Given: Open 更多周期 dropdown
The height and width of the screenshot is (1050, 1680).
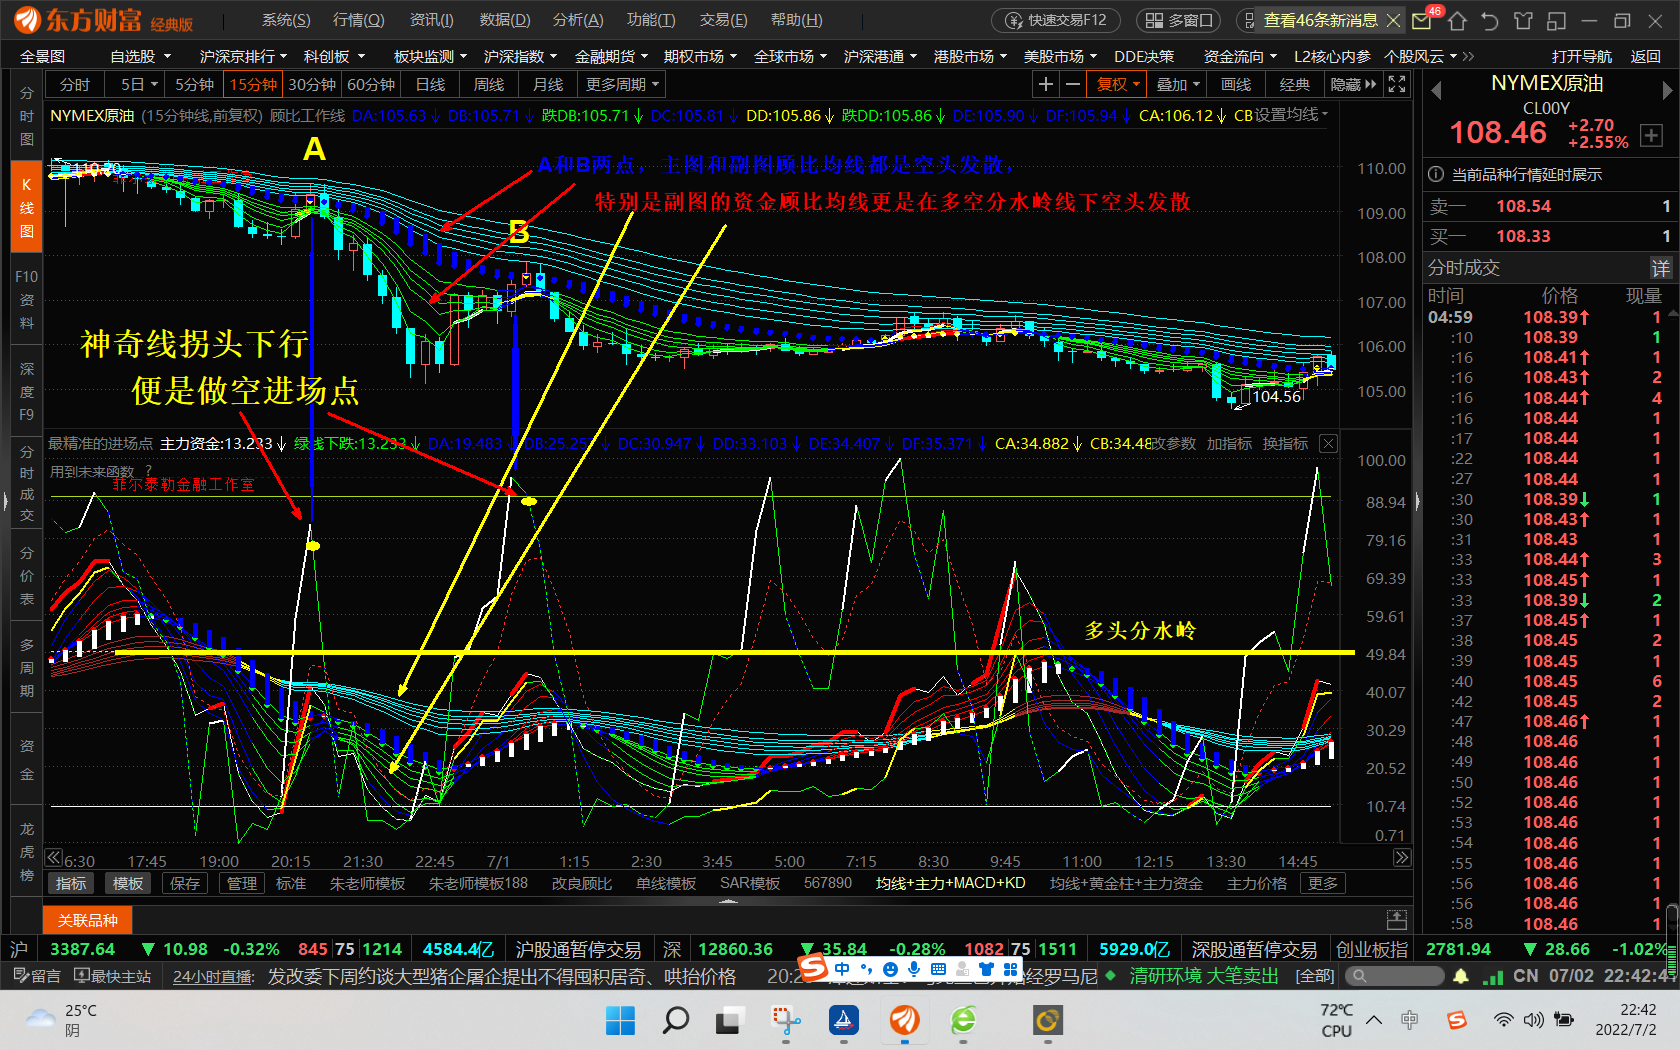Looking at the screenshot, I should tap(622, 85).
